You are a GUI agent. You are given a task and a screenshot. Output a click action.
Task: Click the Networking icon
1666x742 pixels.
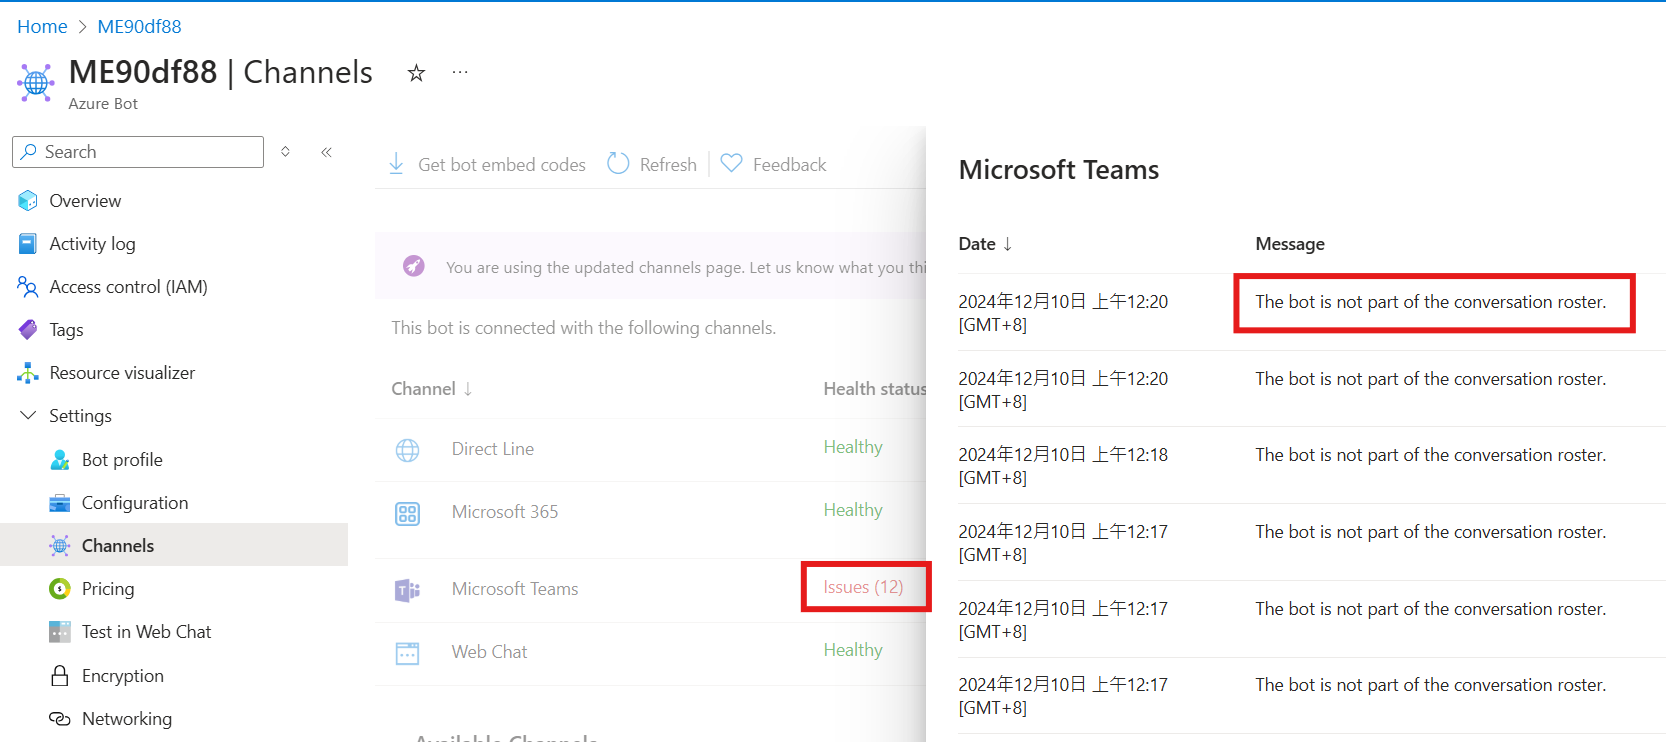tap(60, 719)
